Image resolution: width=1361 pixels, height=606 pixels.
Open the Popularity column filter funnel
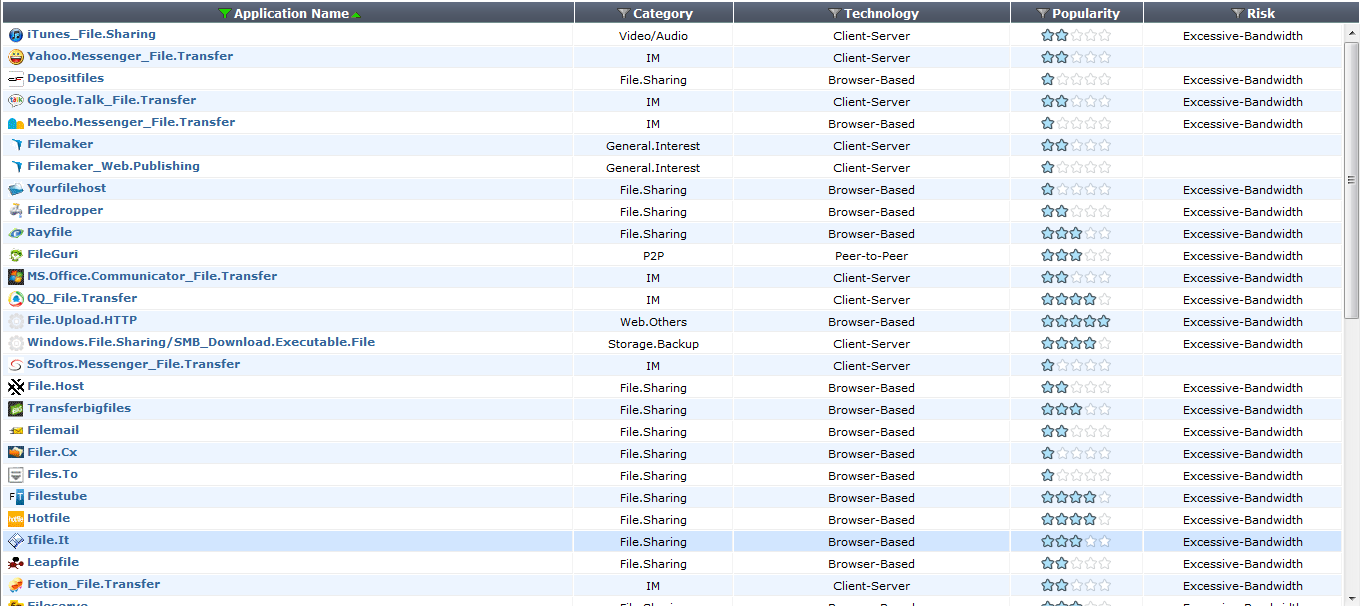(x=1043, y=14)
